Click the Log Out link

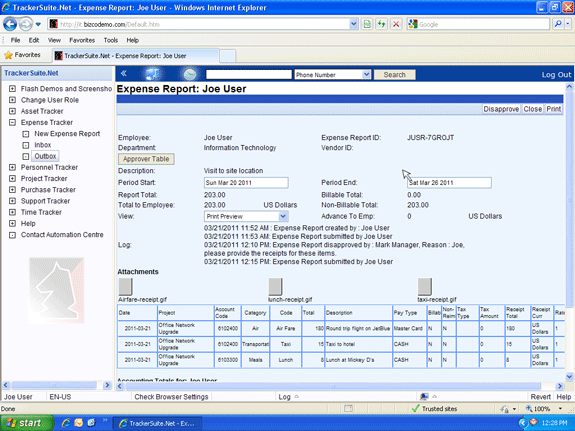556,75
